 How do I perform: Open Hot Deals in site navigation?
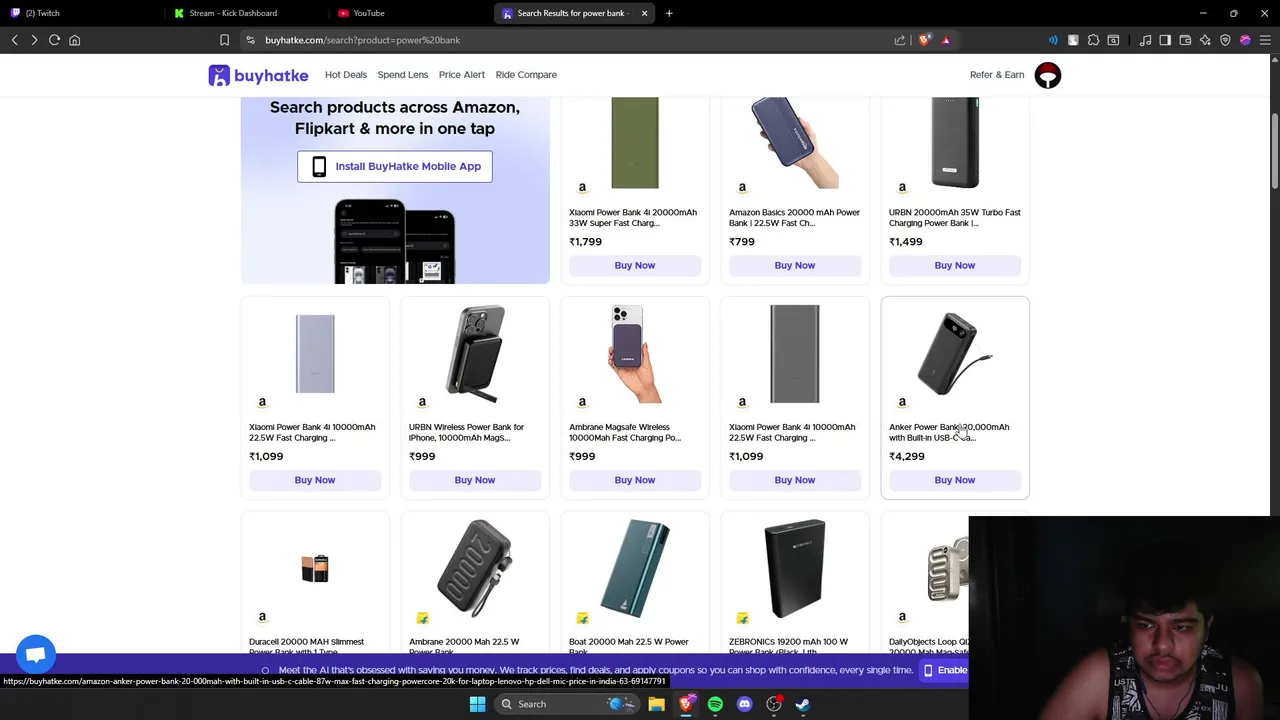[x=346, y=75]
